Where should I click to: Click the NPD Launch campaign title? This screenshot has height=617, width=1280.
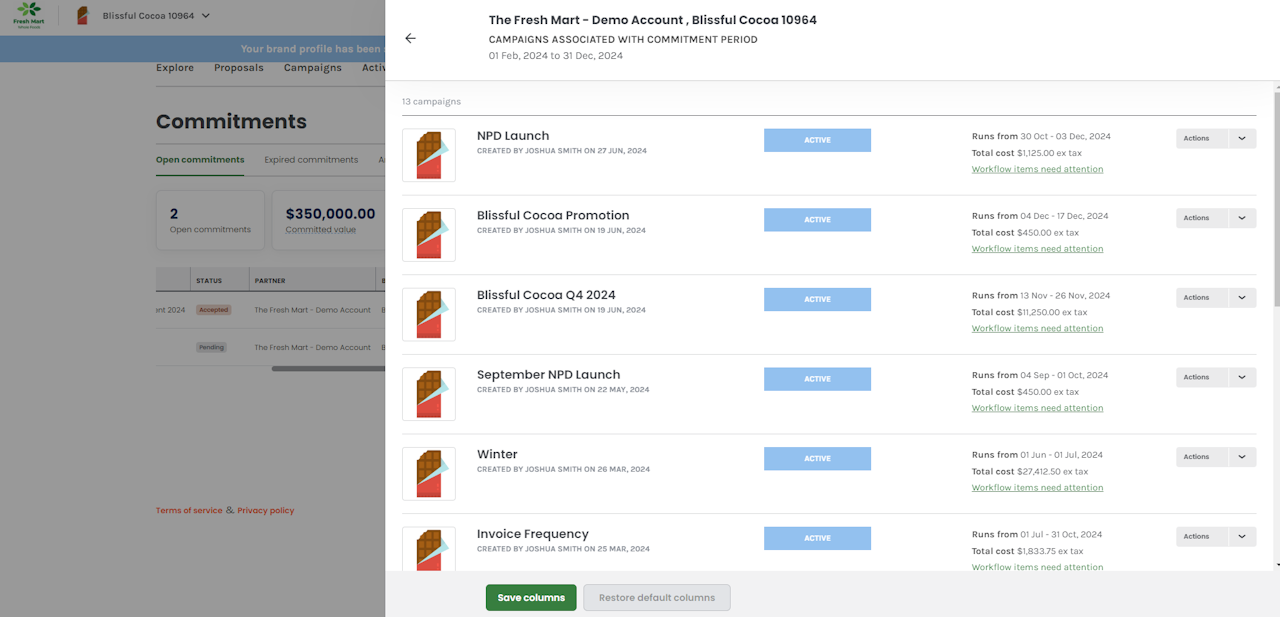513,136
